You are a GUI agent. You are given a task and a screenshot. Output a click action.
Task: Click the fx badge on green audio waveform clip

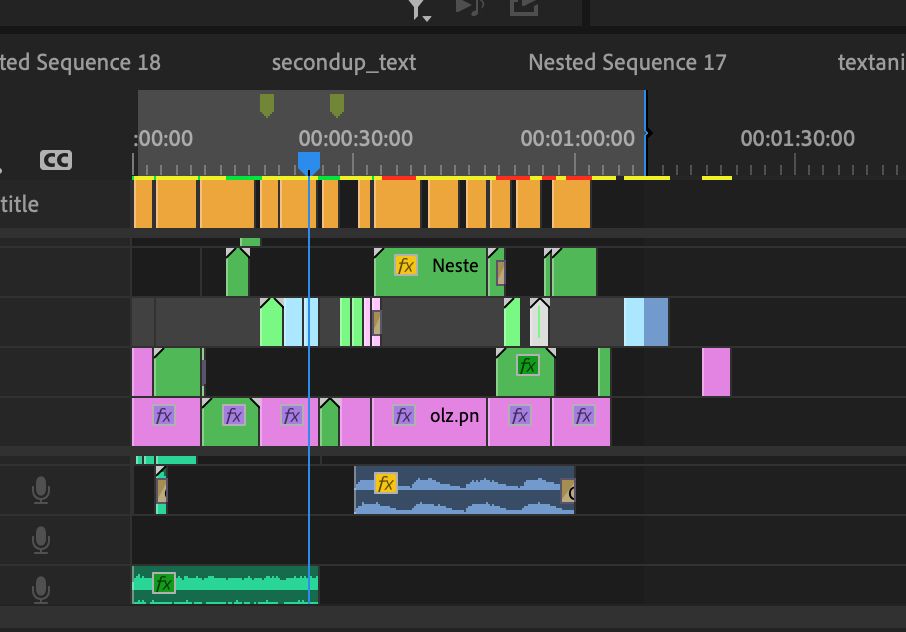(164, 583)
